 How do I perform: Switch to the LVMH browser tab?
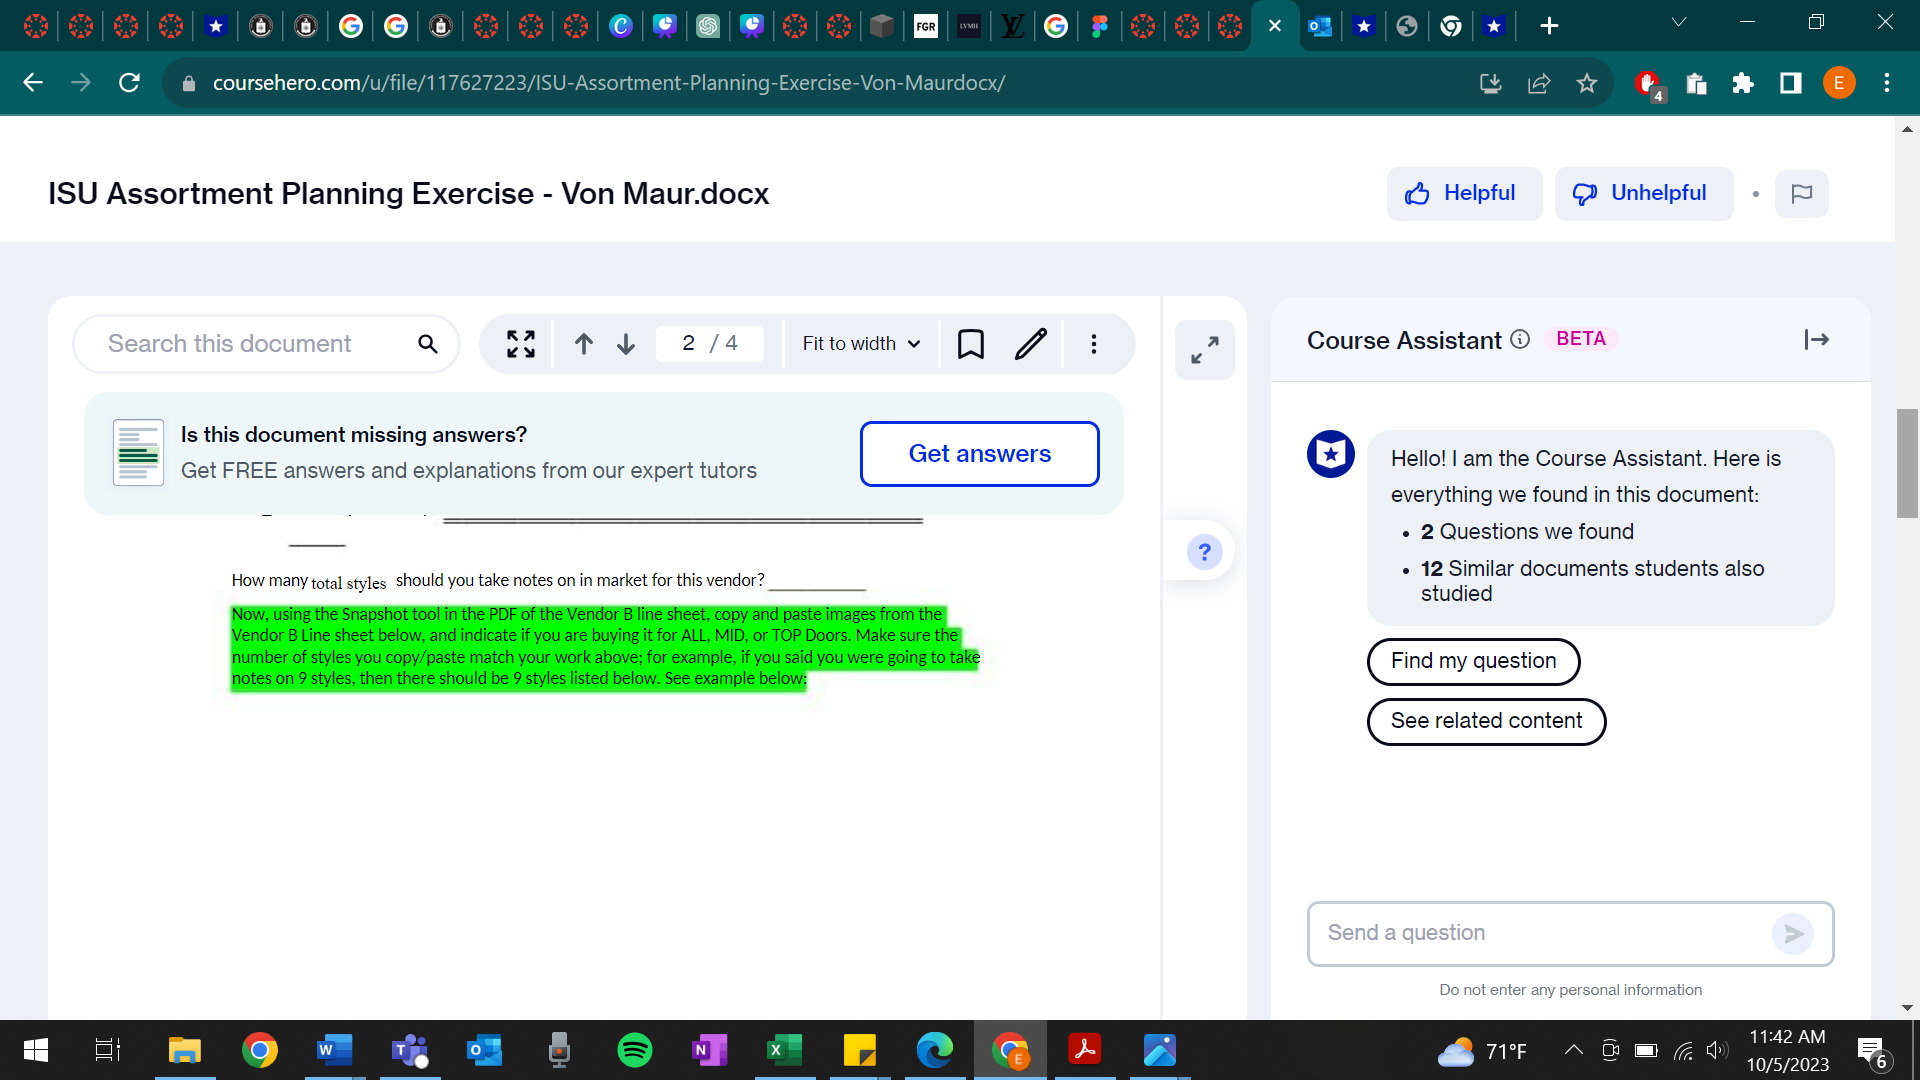pos(969,26)
